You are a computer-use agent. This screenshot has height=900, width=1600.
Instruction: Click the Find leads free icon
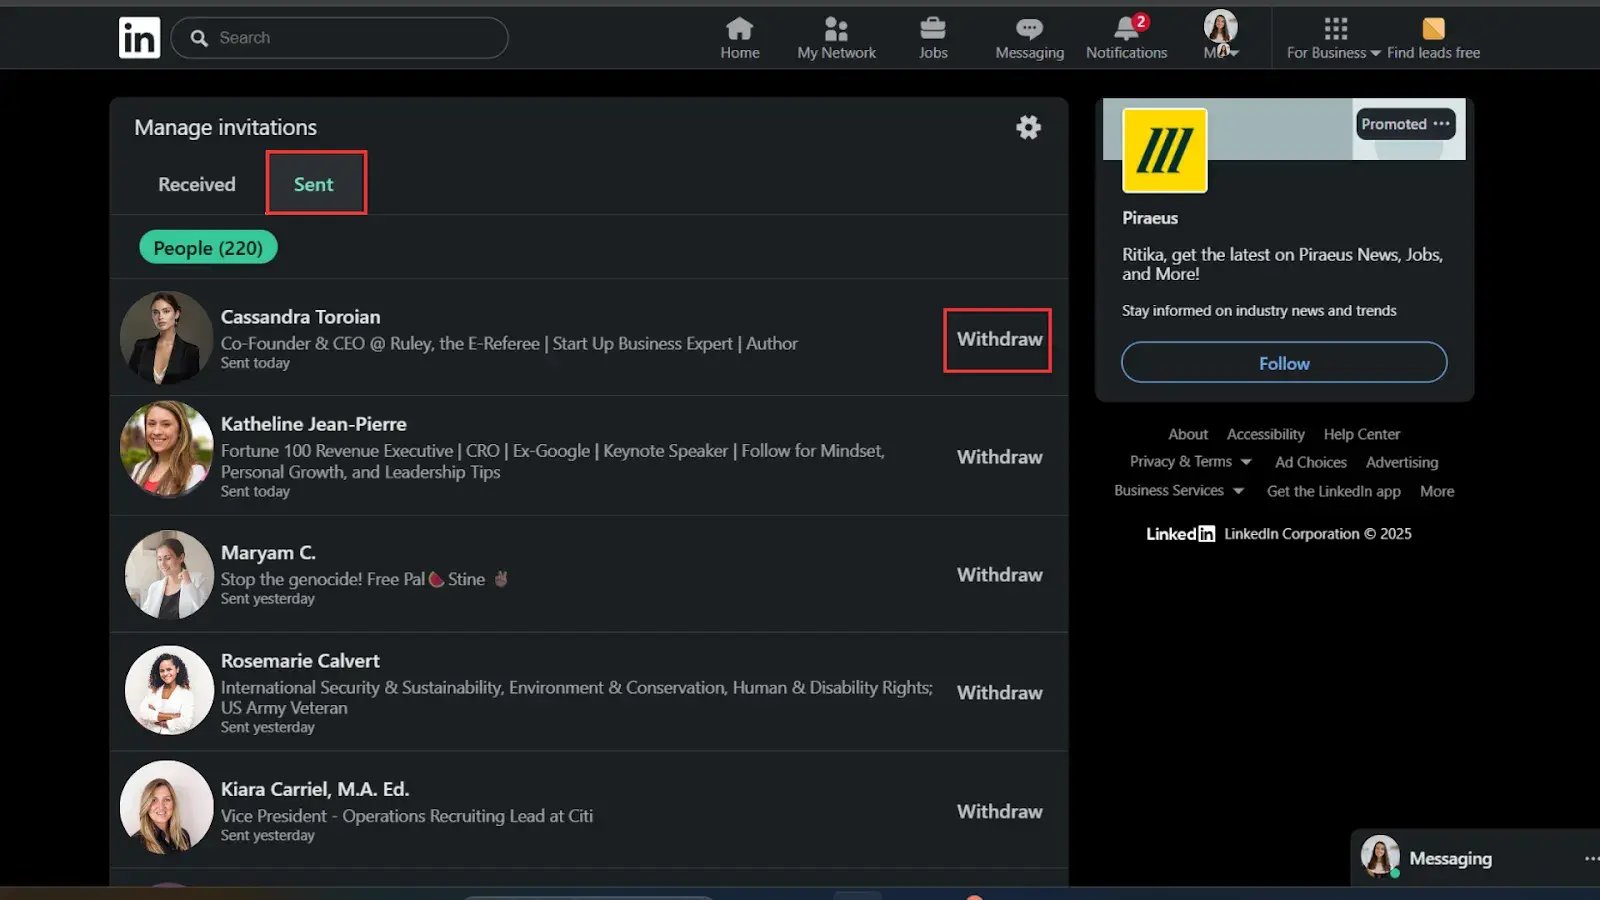(x=1433, y=29)
